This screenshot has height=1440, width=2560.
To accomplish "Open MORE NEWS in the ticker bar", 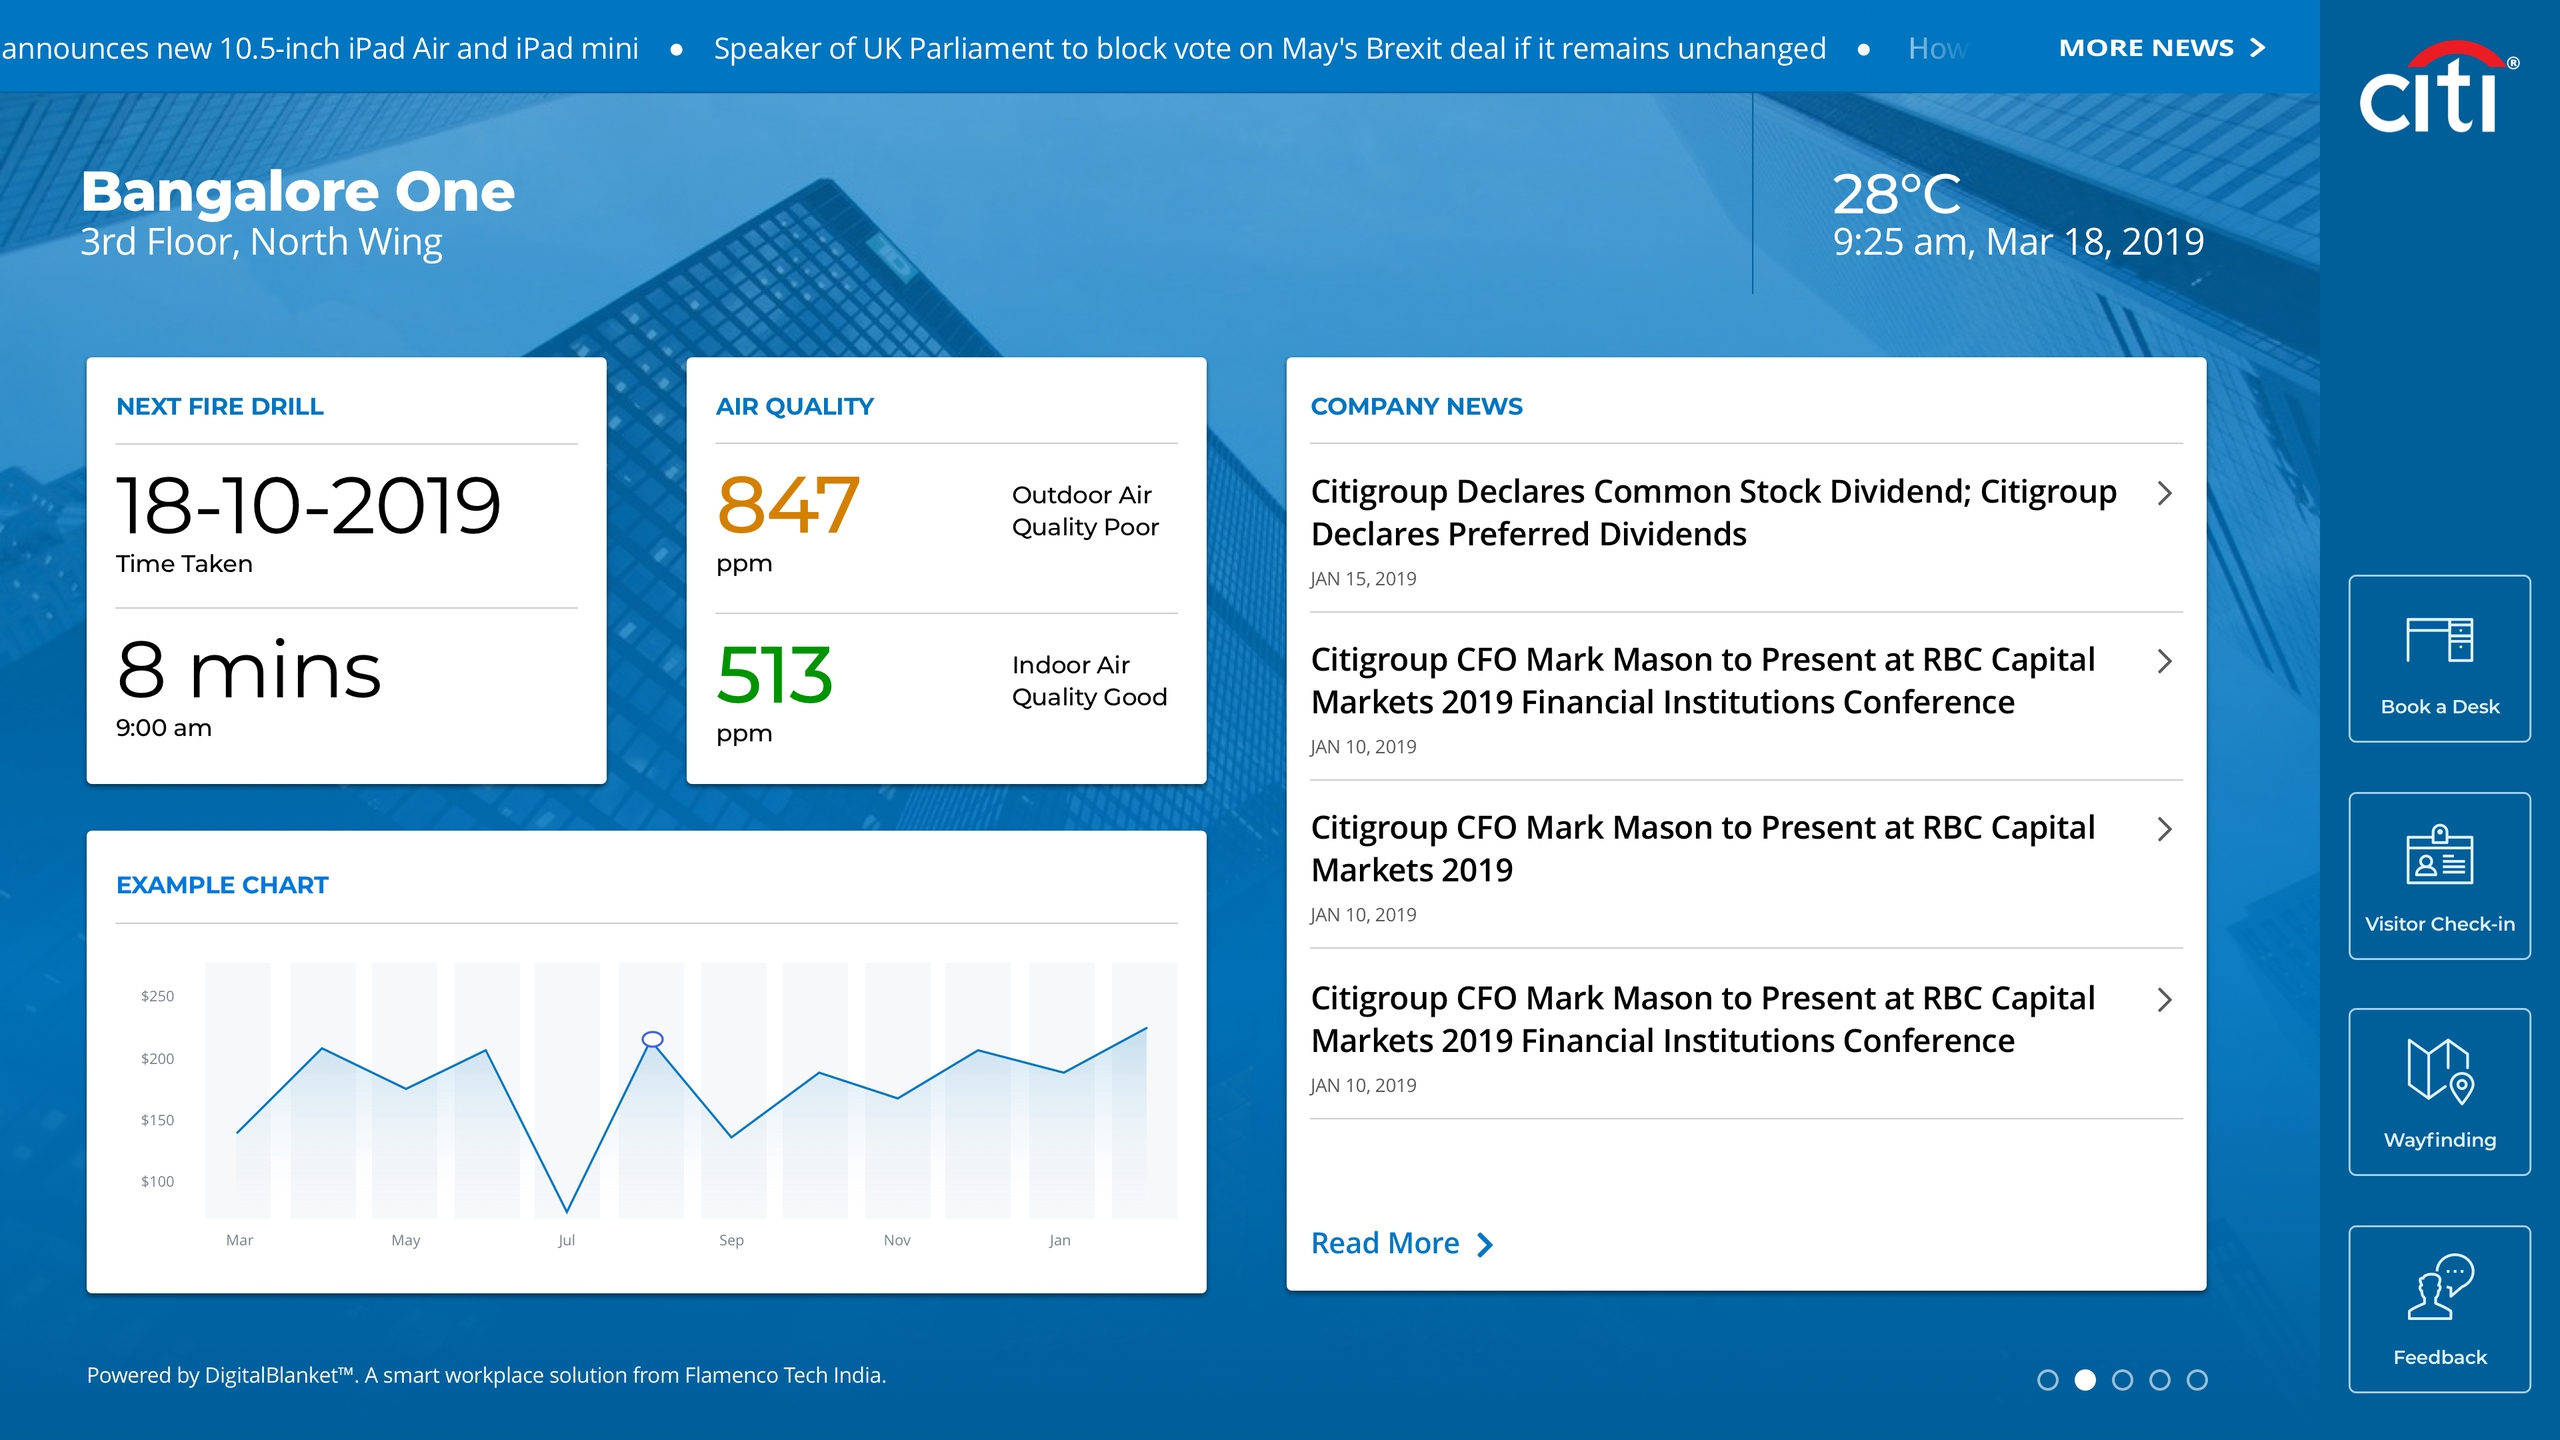I will click(2162, 48).
